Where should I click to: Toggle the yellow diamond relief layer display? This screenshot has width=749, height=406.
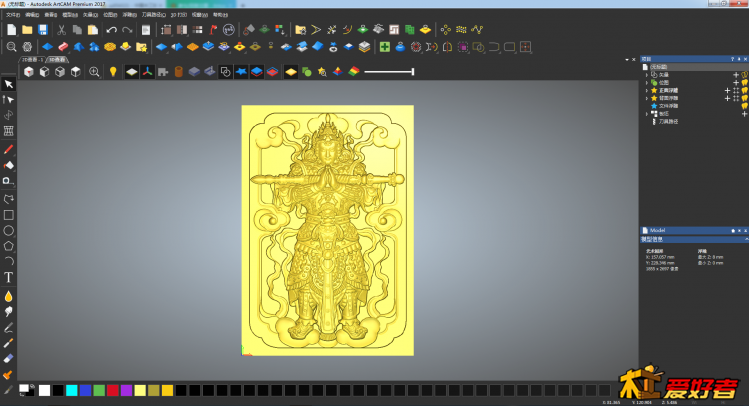coord(290,72)
